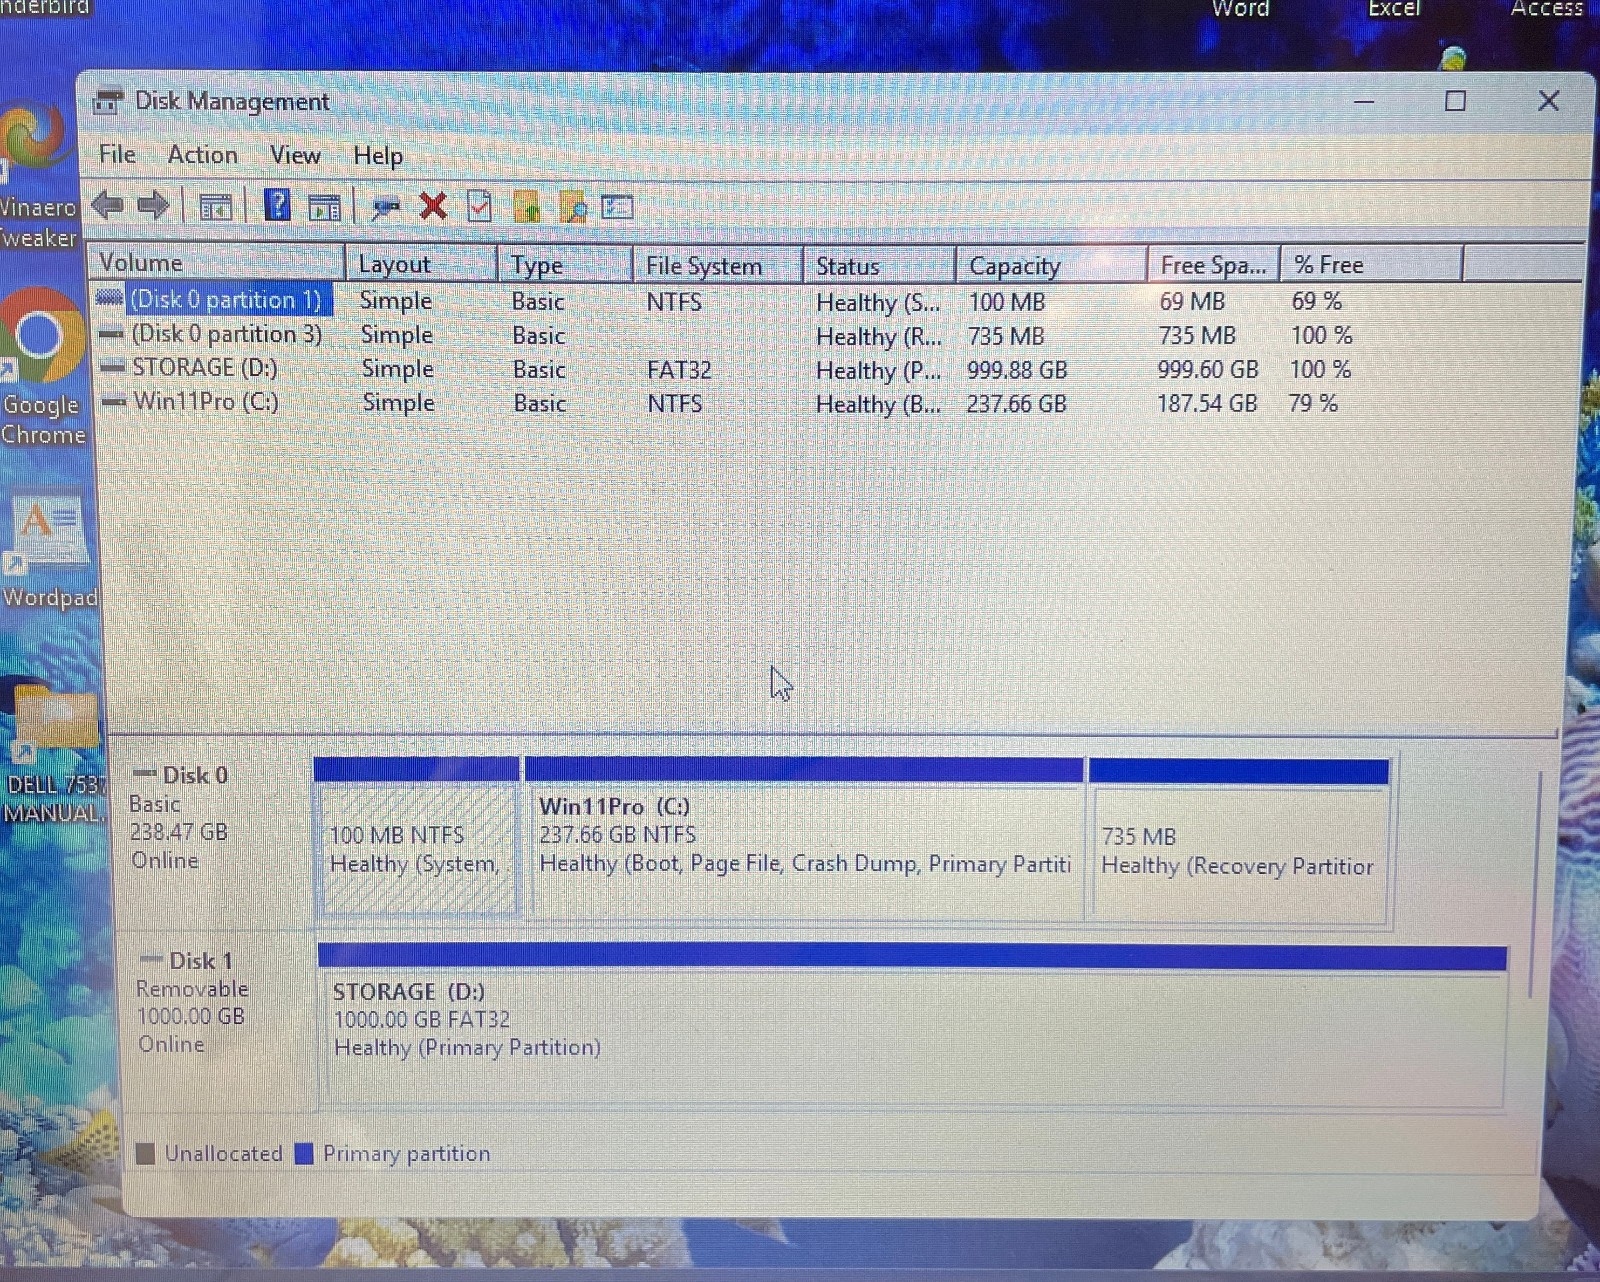
Task: Open the Action menu
Action: pos(203,155)
